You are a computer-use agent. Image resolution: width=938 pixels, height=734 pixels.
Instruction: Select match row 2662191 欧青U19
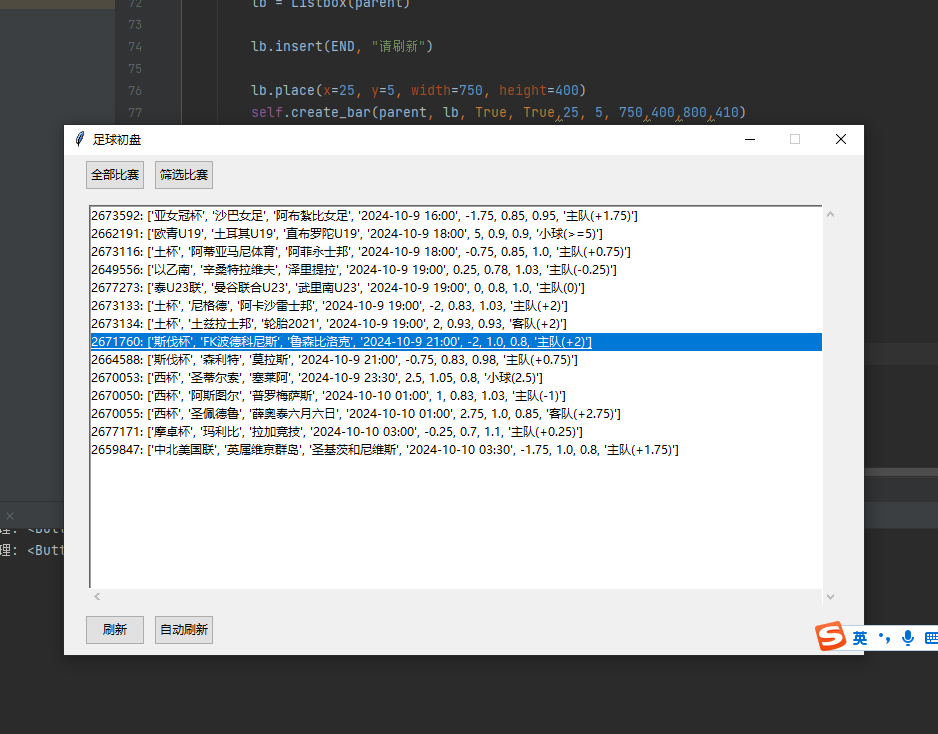[346, 234]
